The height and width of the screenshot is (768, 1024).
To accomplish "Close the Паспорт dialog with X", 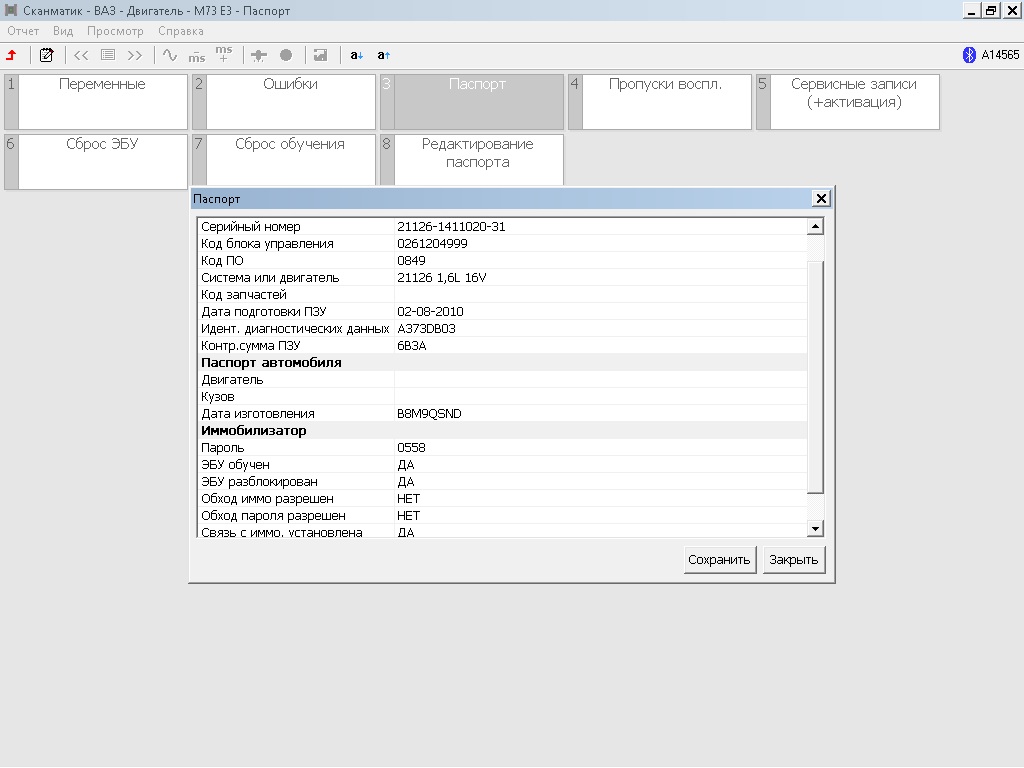I will point(821,199).
